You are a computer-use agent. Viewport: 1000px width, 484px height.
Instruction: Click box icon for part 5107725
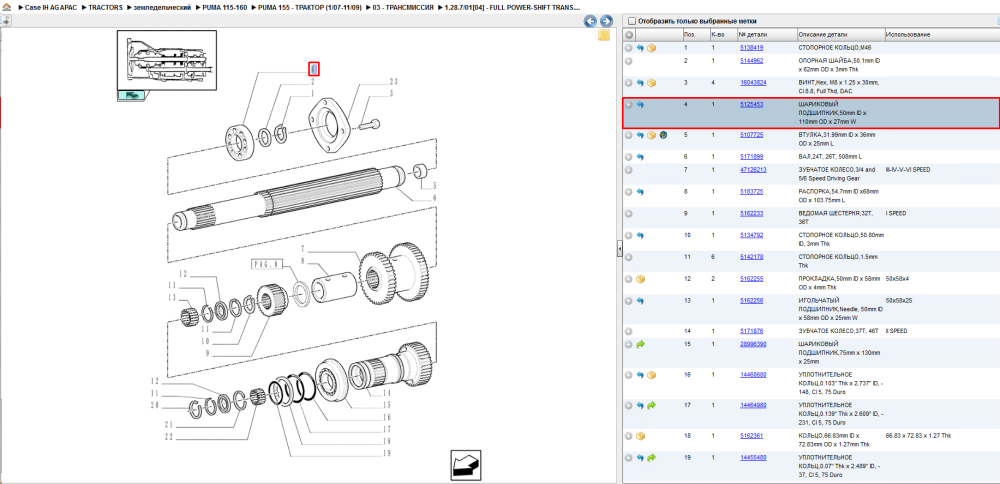[x=651, y=135]
